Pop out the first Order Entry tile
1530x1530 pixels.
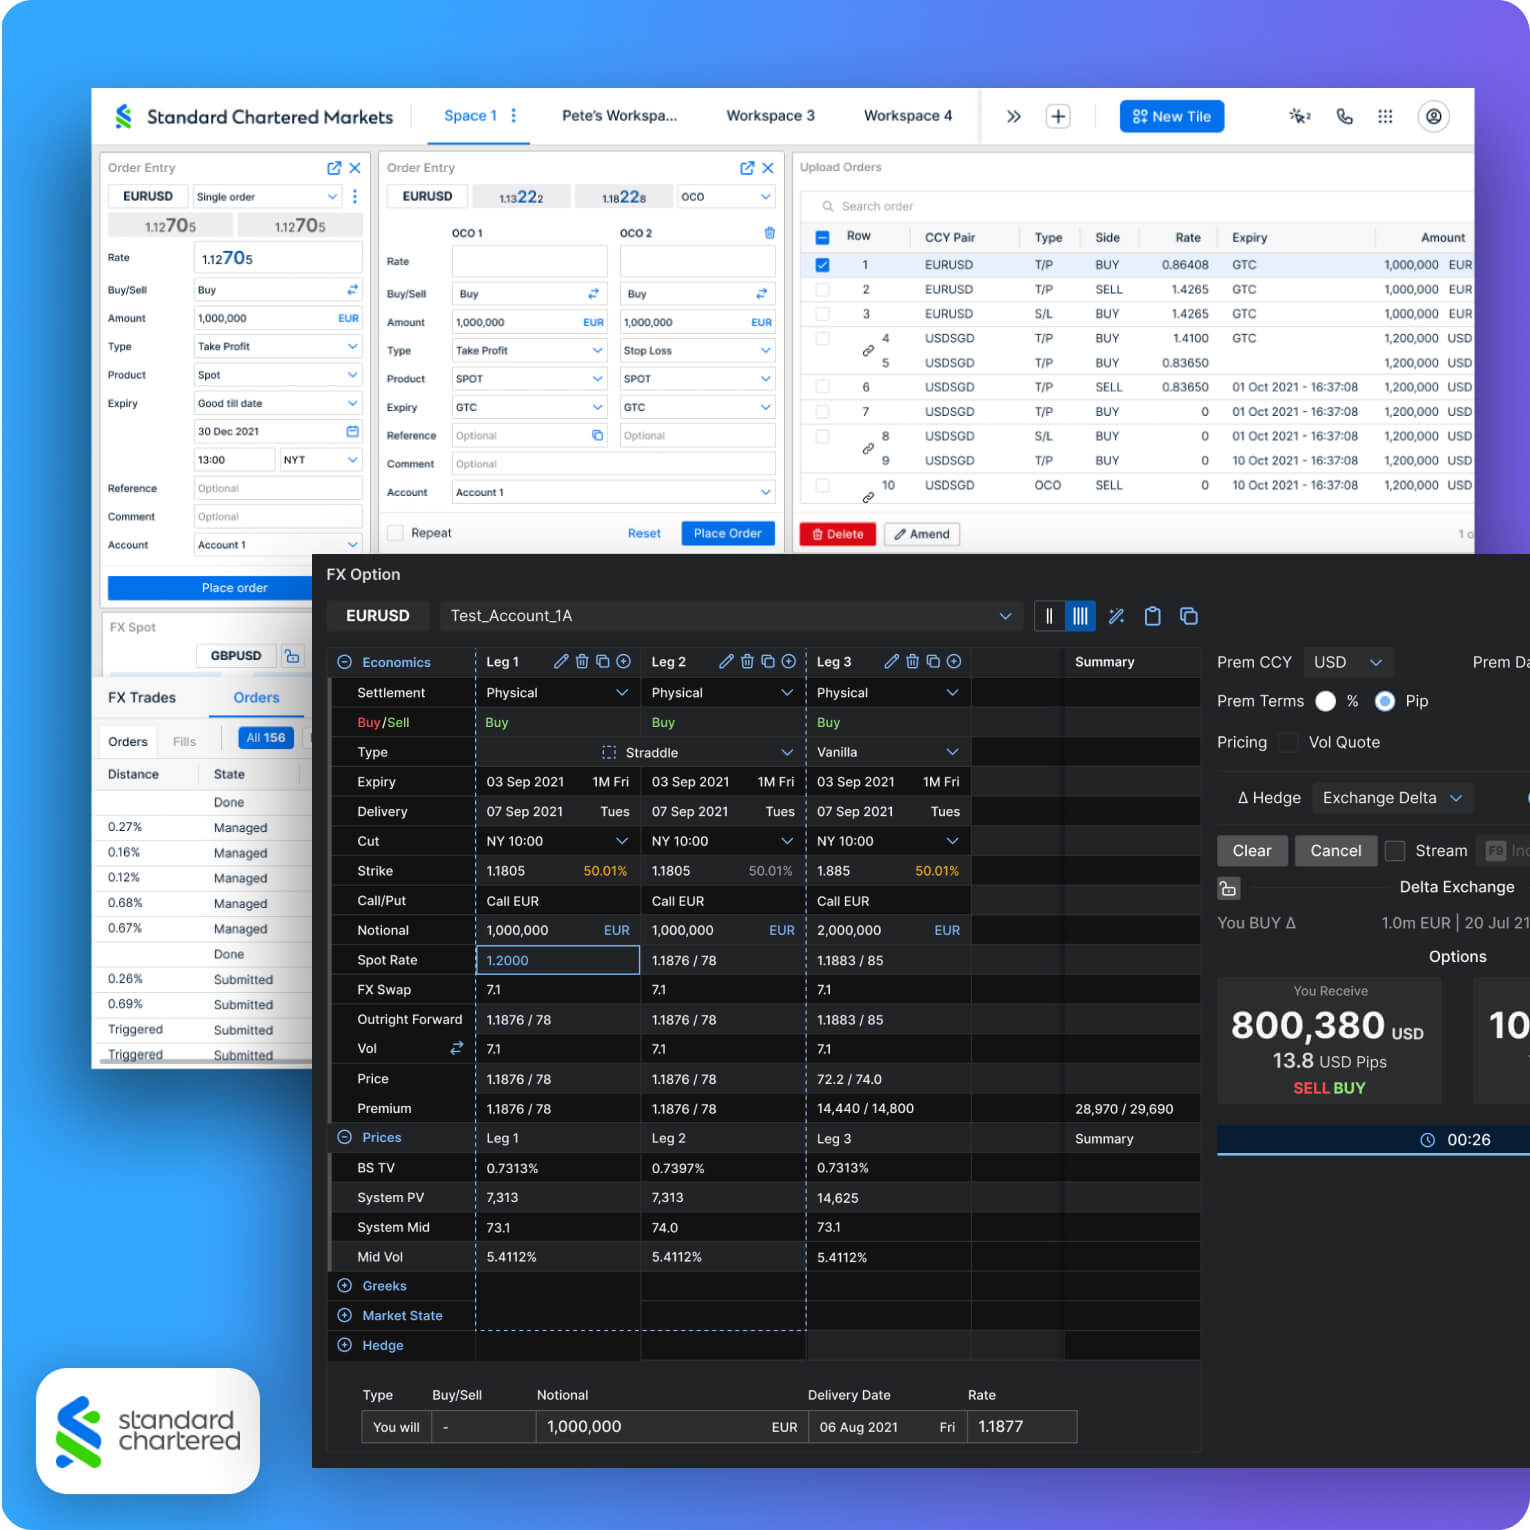click(x=334, y=168)
